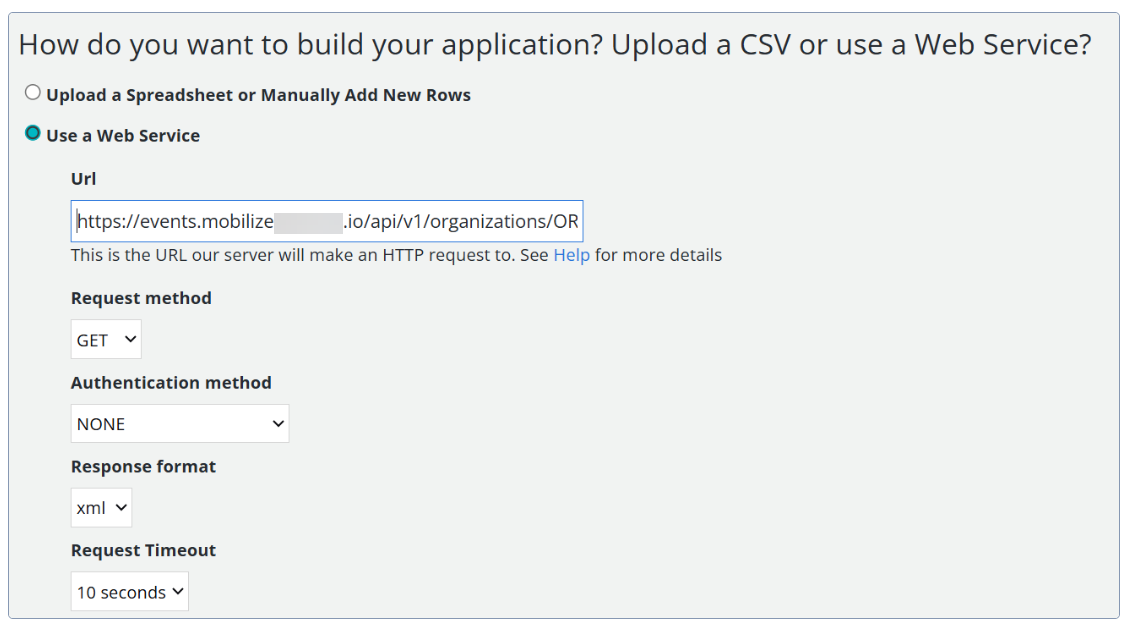Open the Help link under the Url field
Viewport: 1127px width, 625px height.
[x=571, y=255]
